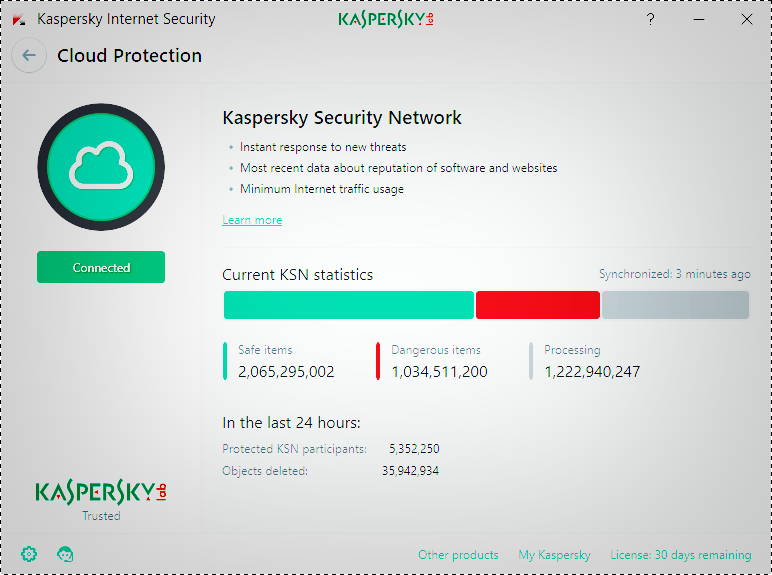This screenshot has height=575, width=772.
Task: Open help with the question mark
Action: [x=651, y=19]
